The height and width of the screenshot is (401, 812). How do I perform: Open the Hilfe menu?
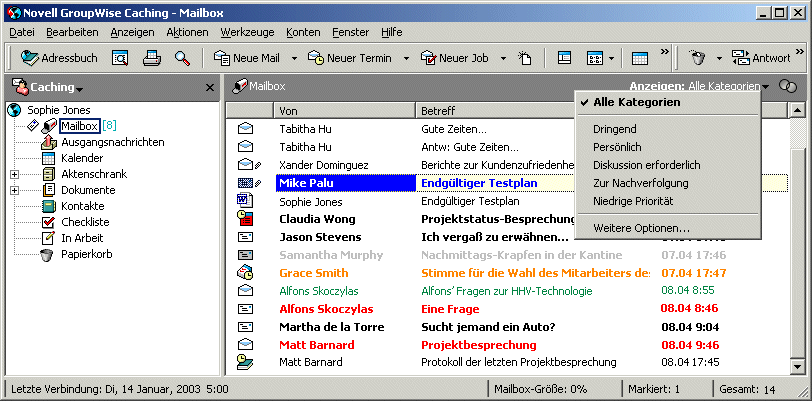pos(392,32)
